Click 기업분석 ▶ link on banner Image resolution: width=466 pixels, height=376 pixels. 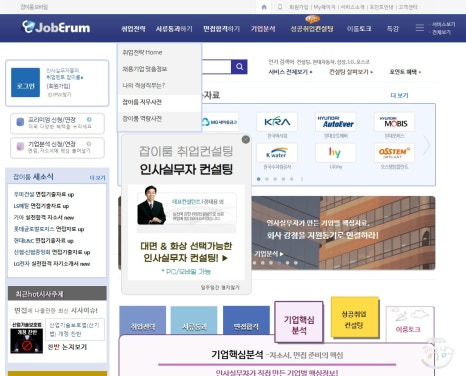click(x=269, y=254)
